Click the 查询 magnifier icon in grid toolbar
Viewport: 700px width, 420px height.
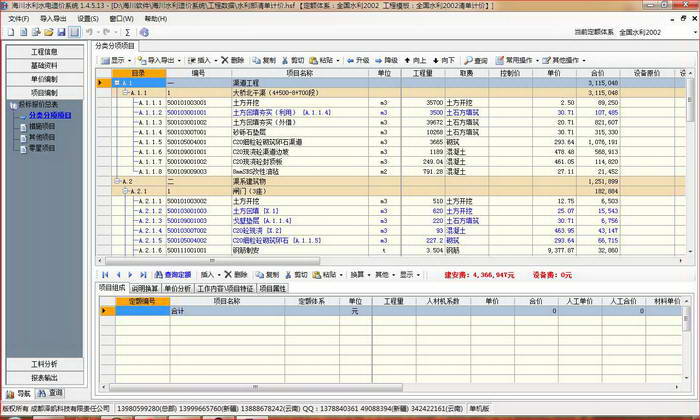tap(468, 60)
